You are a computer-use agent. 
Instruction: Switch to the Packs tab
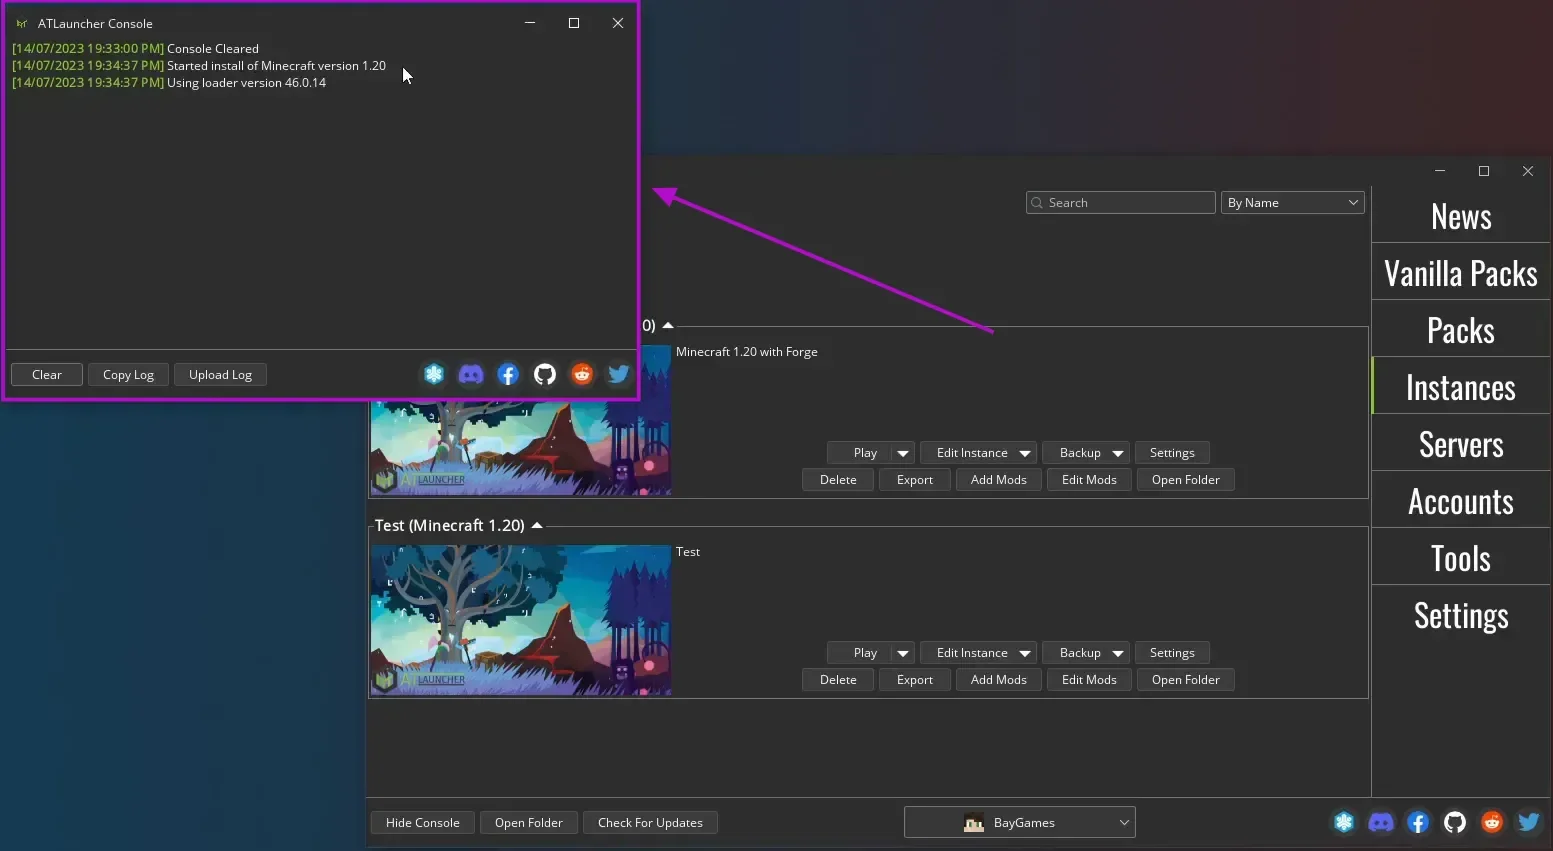point(1461,330)
